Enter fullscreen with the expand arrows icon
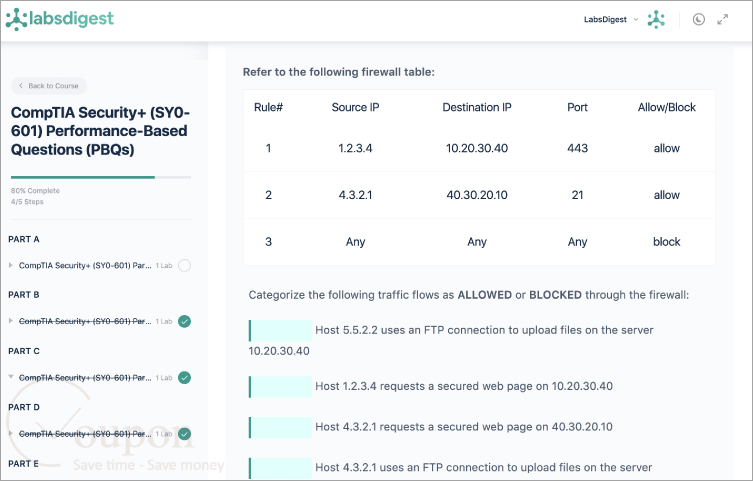This screenshot has height=481, width=753. pyautogui.click(x=723, y=19)
